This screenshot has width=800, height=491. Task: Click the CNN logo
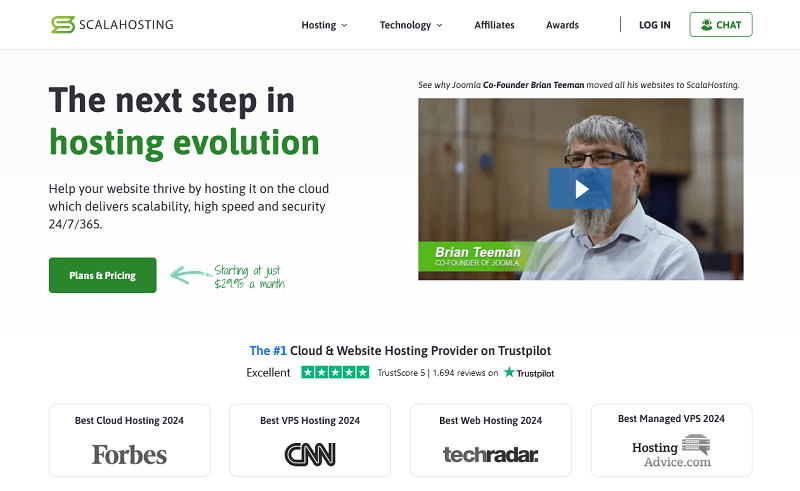(310, 454)
